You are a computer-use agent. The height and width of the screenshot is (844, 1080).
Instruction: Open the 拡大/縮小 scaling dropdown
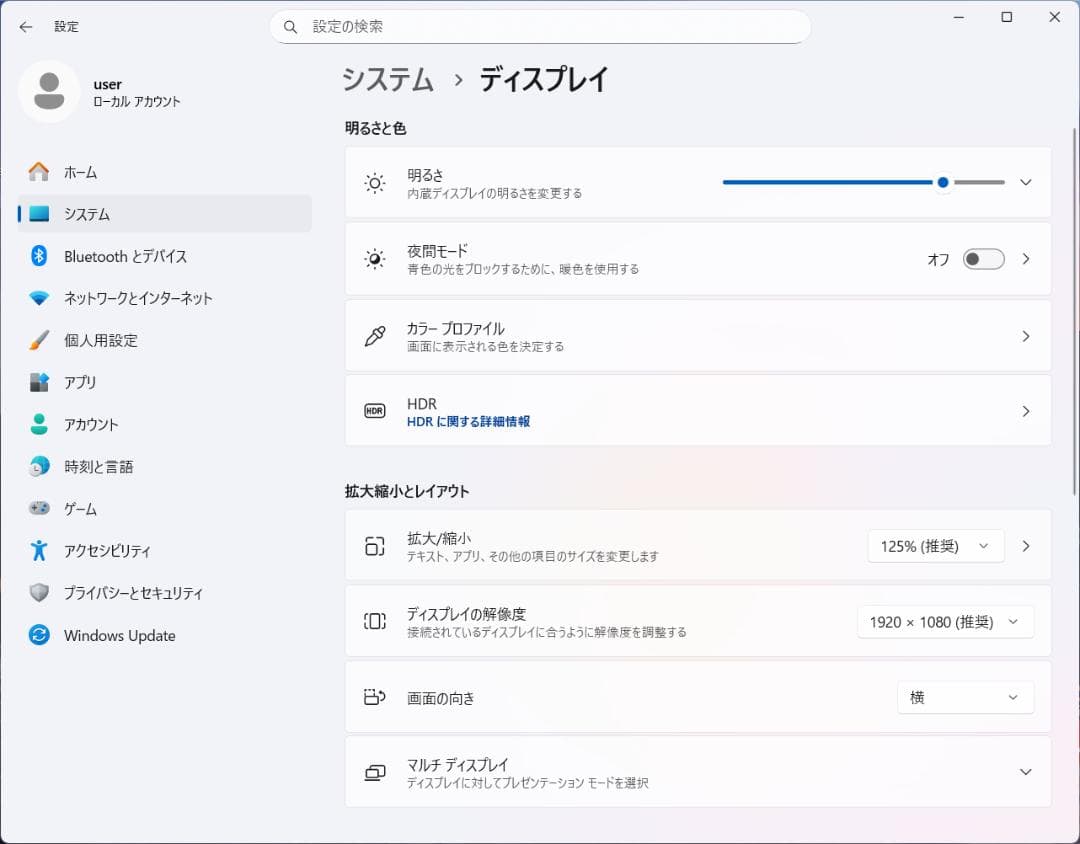coord(935,546)
